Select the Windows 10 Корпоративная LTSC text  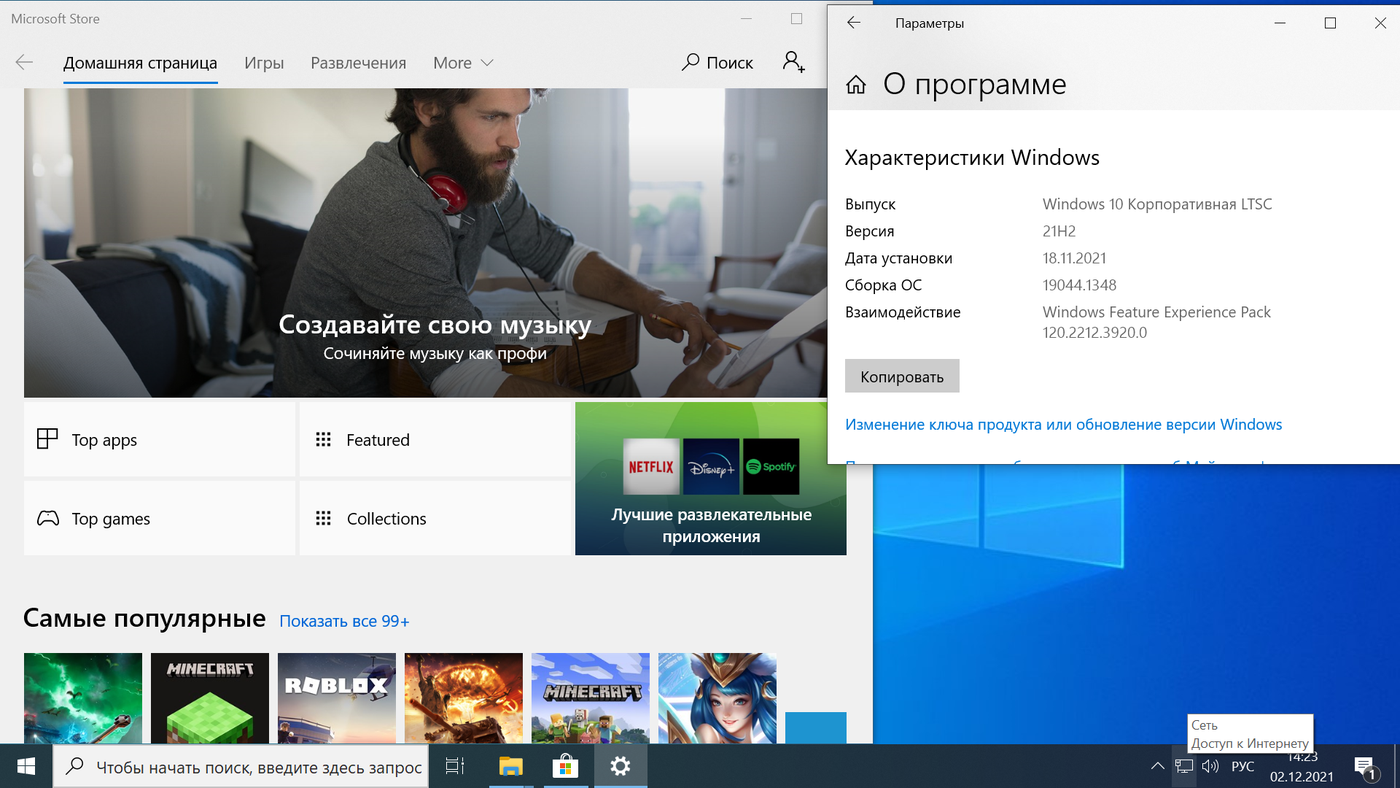click(x=1157, y=204)
